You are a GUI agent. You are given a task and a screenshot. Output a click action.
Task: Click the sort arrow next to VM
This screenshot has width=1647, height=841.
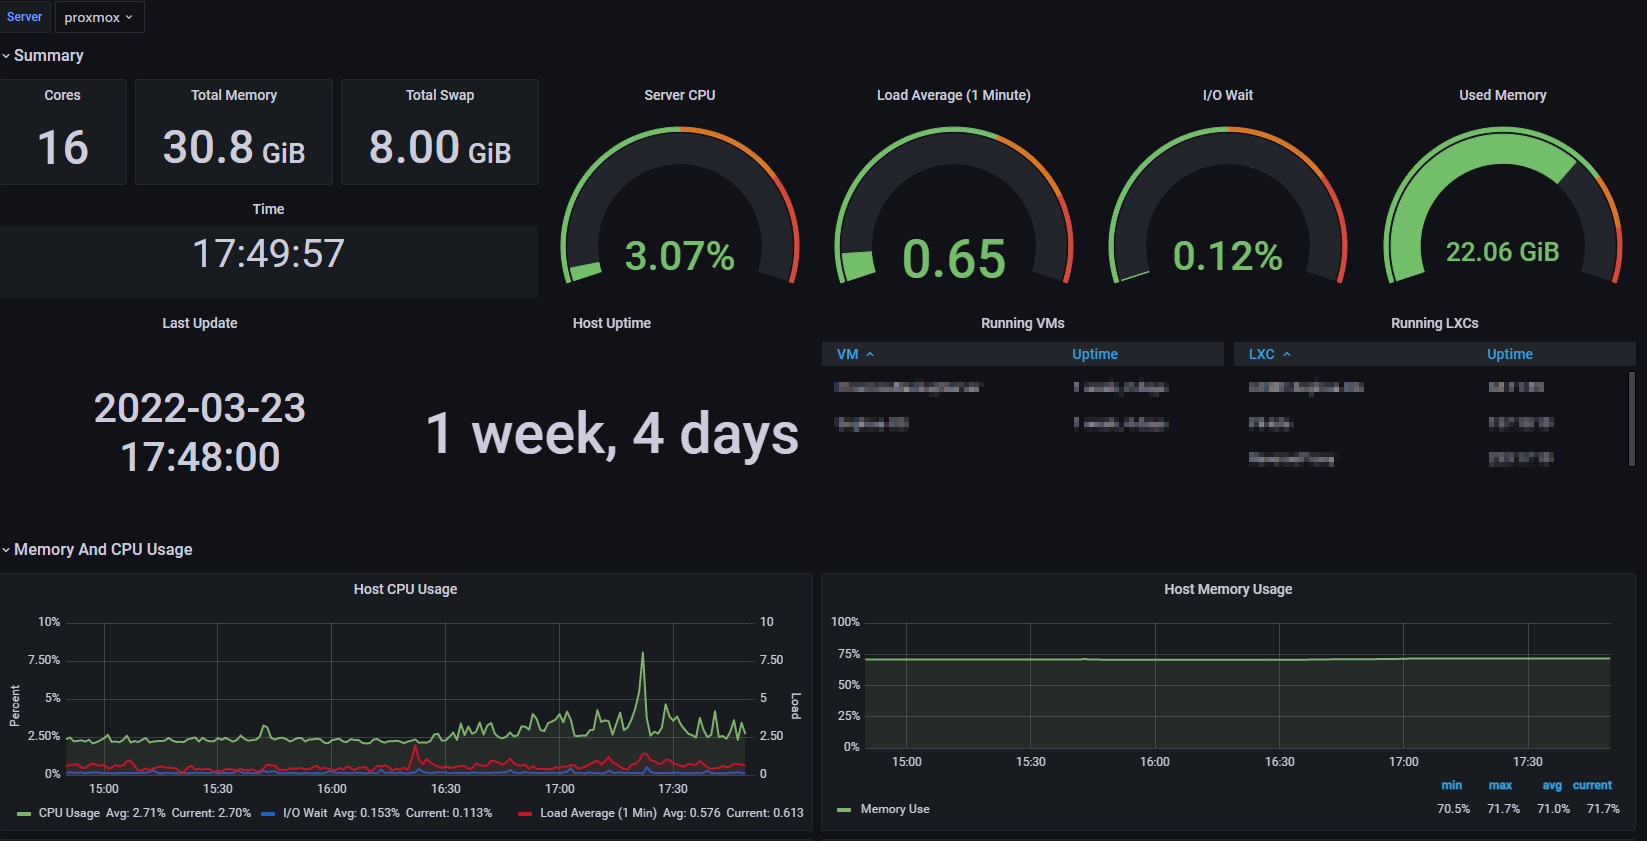870,355
